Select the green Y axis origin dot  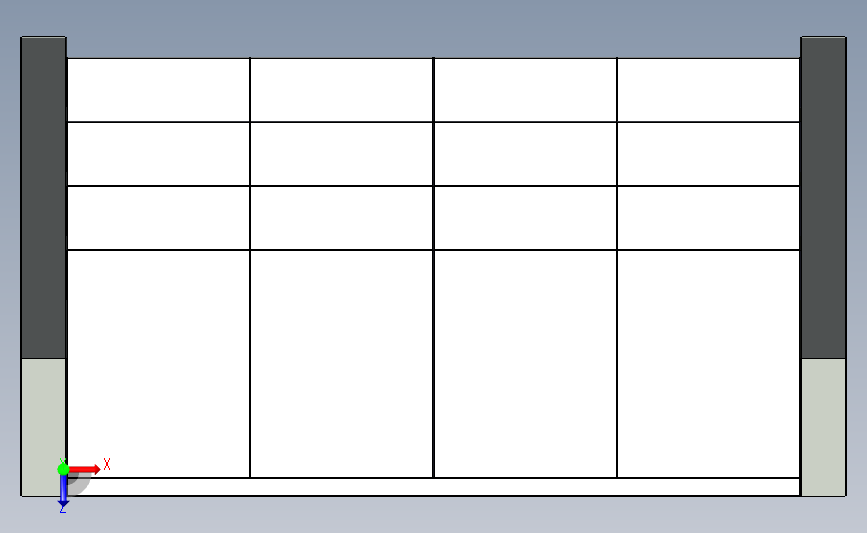coord(63,469)
